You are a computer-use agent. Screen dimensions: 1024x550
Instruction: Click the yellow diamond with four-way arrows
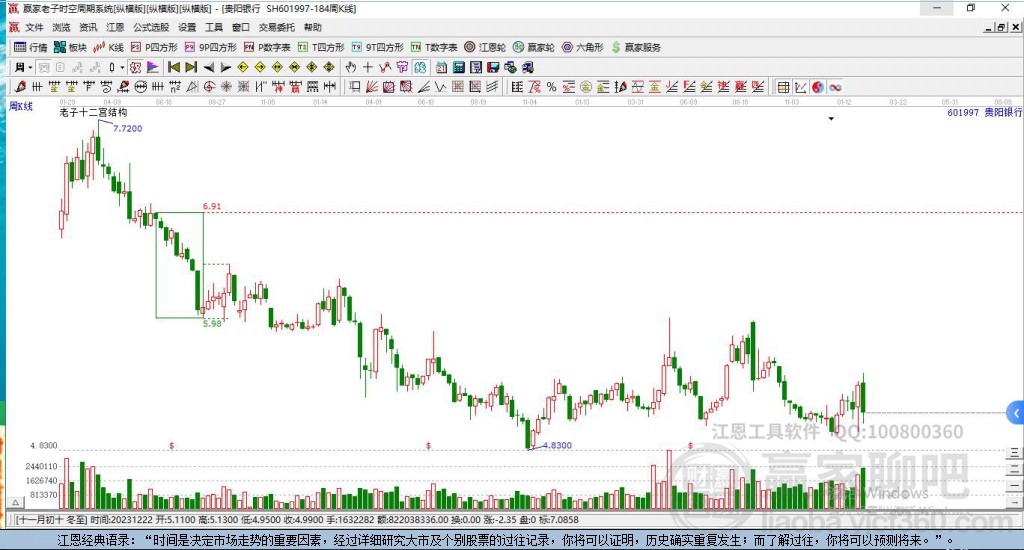point(328,67)
